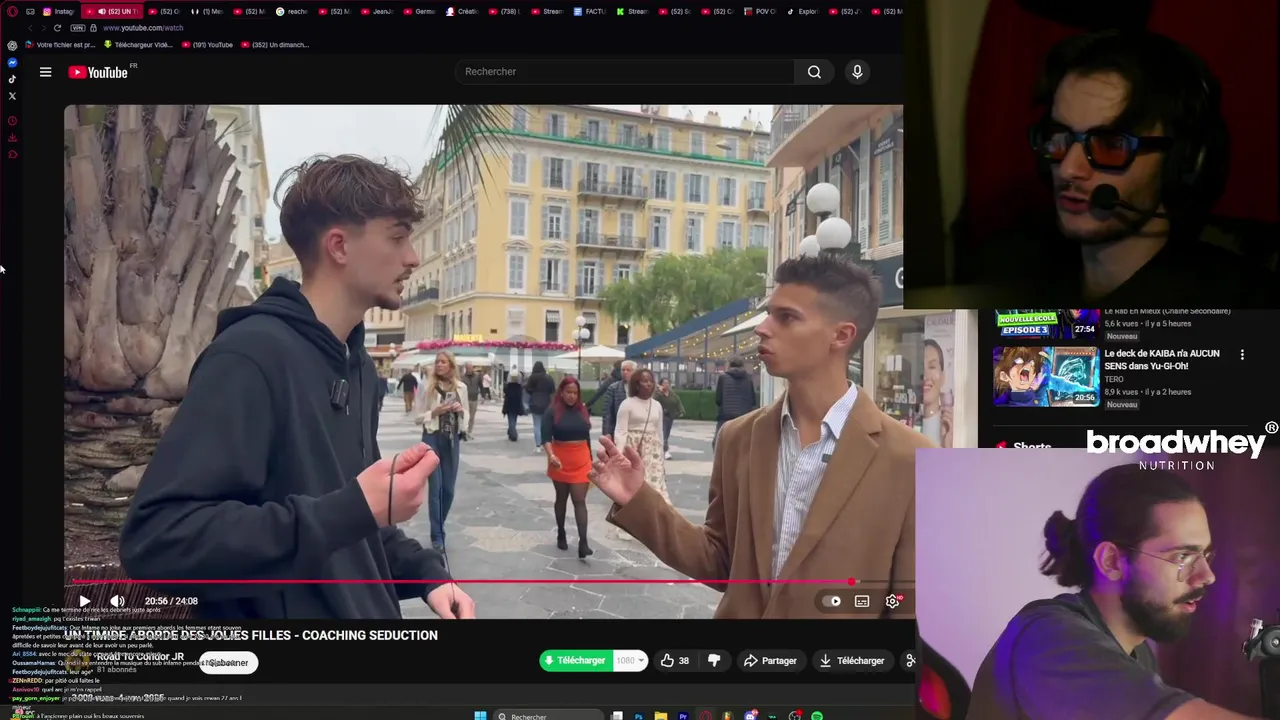Open '(191) YouTube' bookmark
Screen dimensions: 1280x720
tap(207, 45)
